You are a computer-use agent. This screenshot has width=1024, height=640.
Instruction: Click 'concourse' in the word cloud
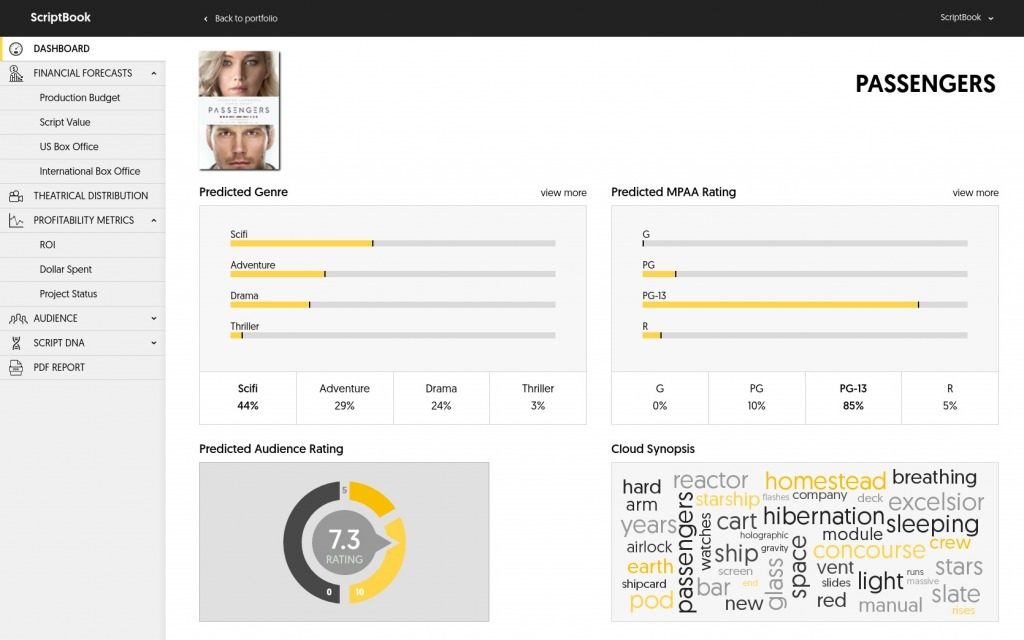(x=869, y=551)
